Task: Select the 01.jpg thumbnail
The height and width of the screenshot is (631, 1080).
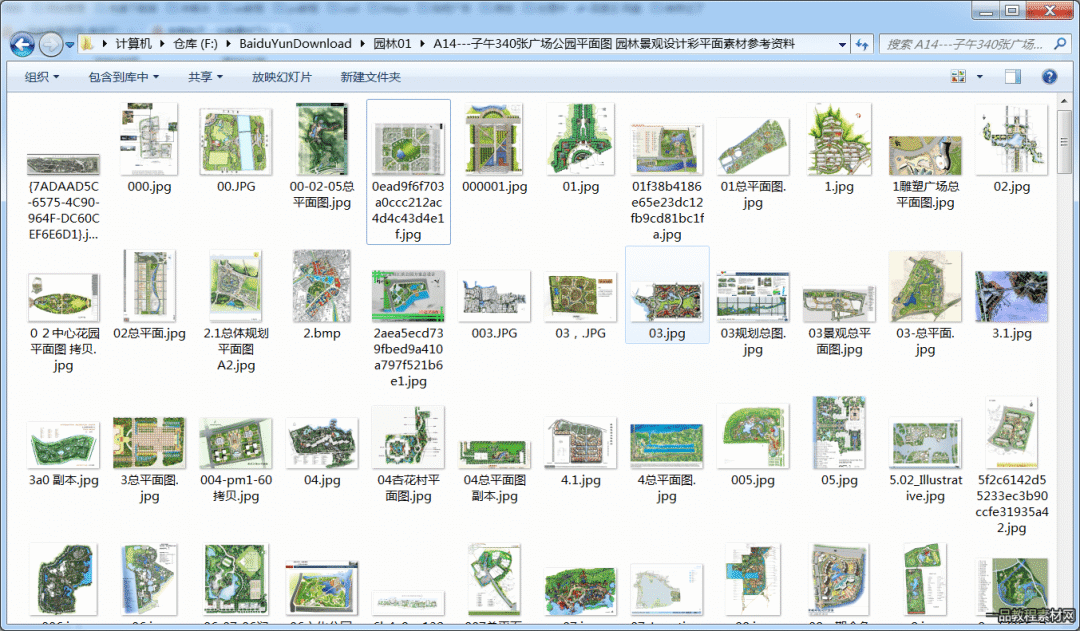Action: (580, 139)
